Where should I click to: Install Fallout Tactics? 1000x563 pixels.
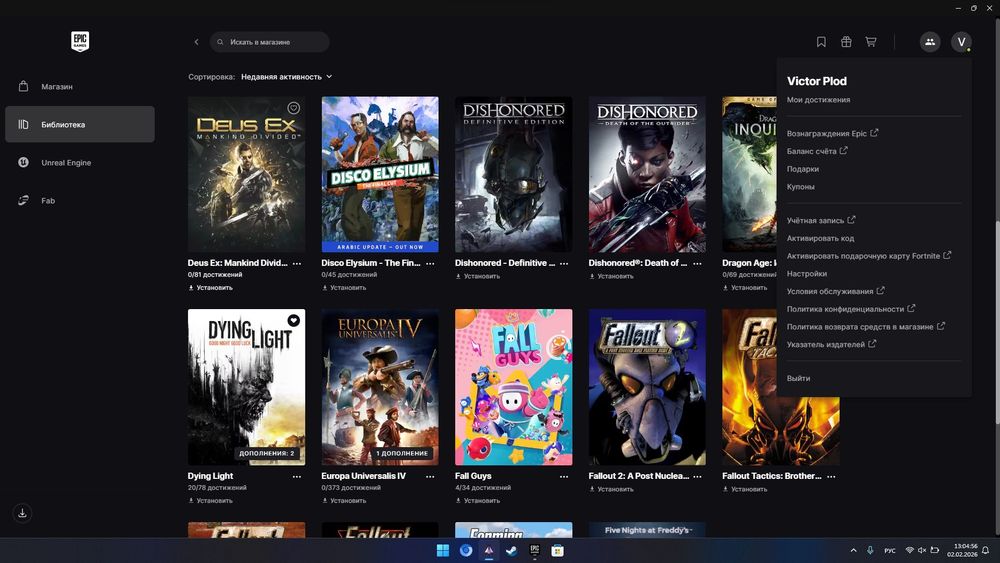745,489
